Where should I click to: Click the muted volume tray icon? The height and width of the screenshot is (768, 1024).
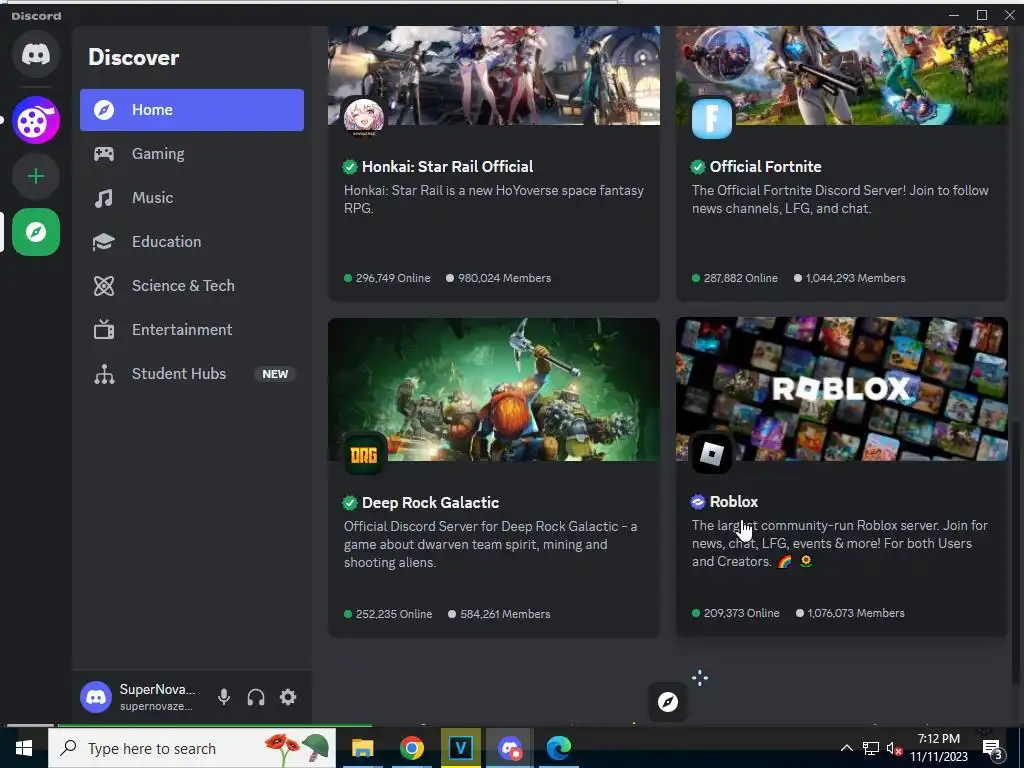click(x=895, y=749)
